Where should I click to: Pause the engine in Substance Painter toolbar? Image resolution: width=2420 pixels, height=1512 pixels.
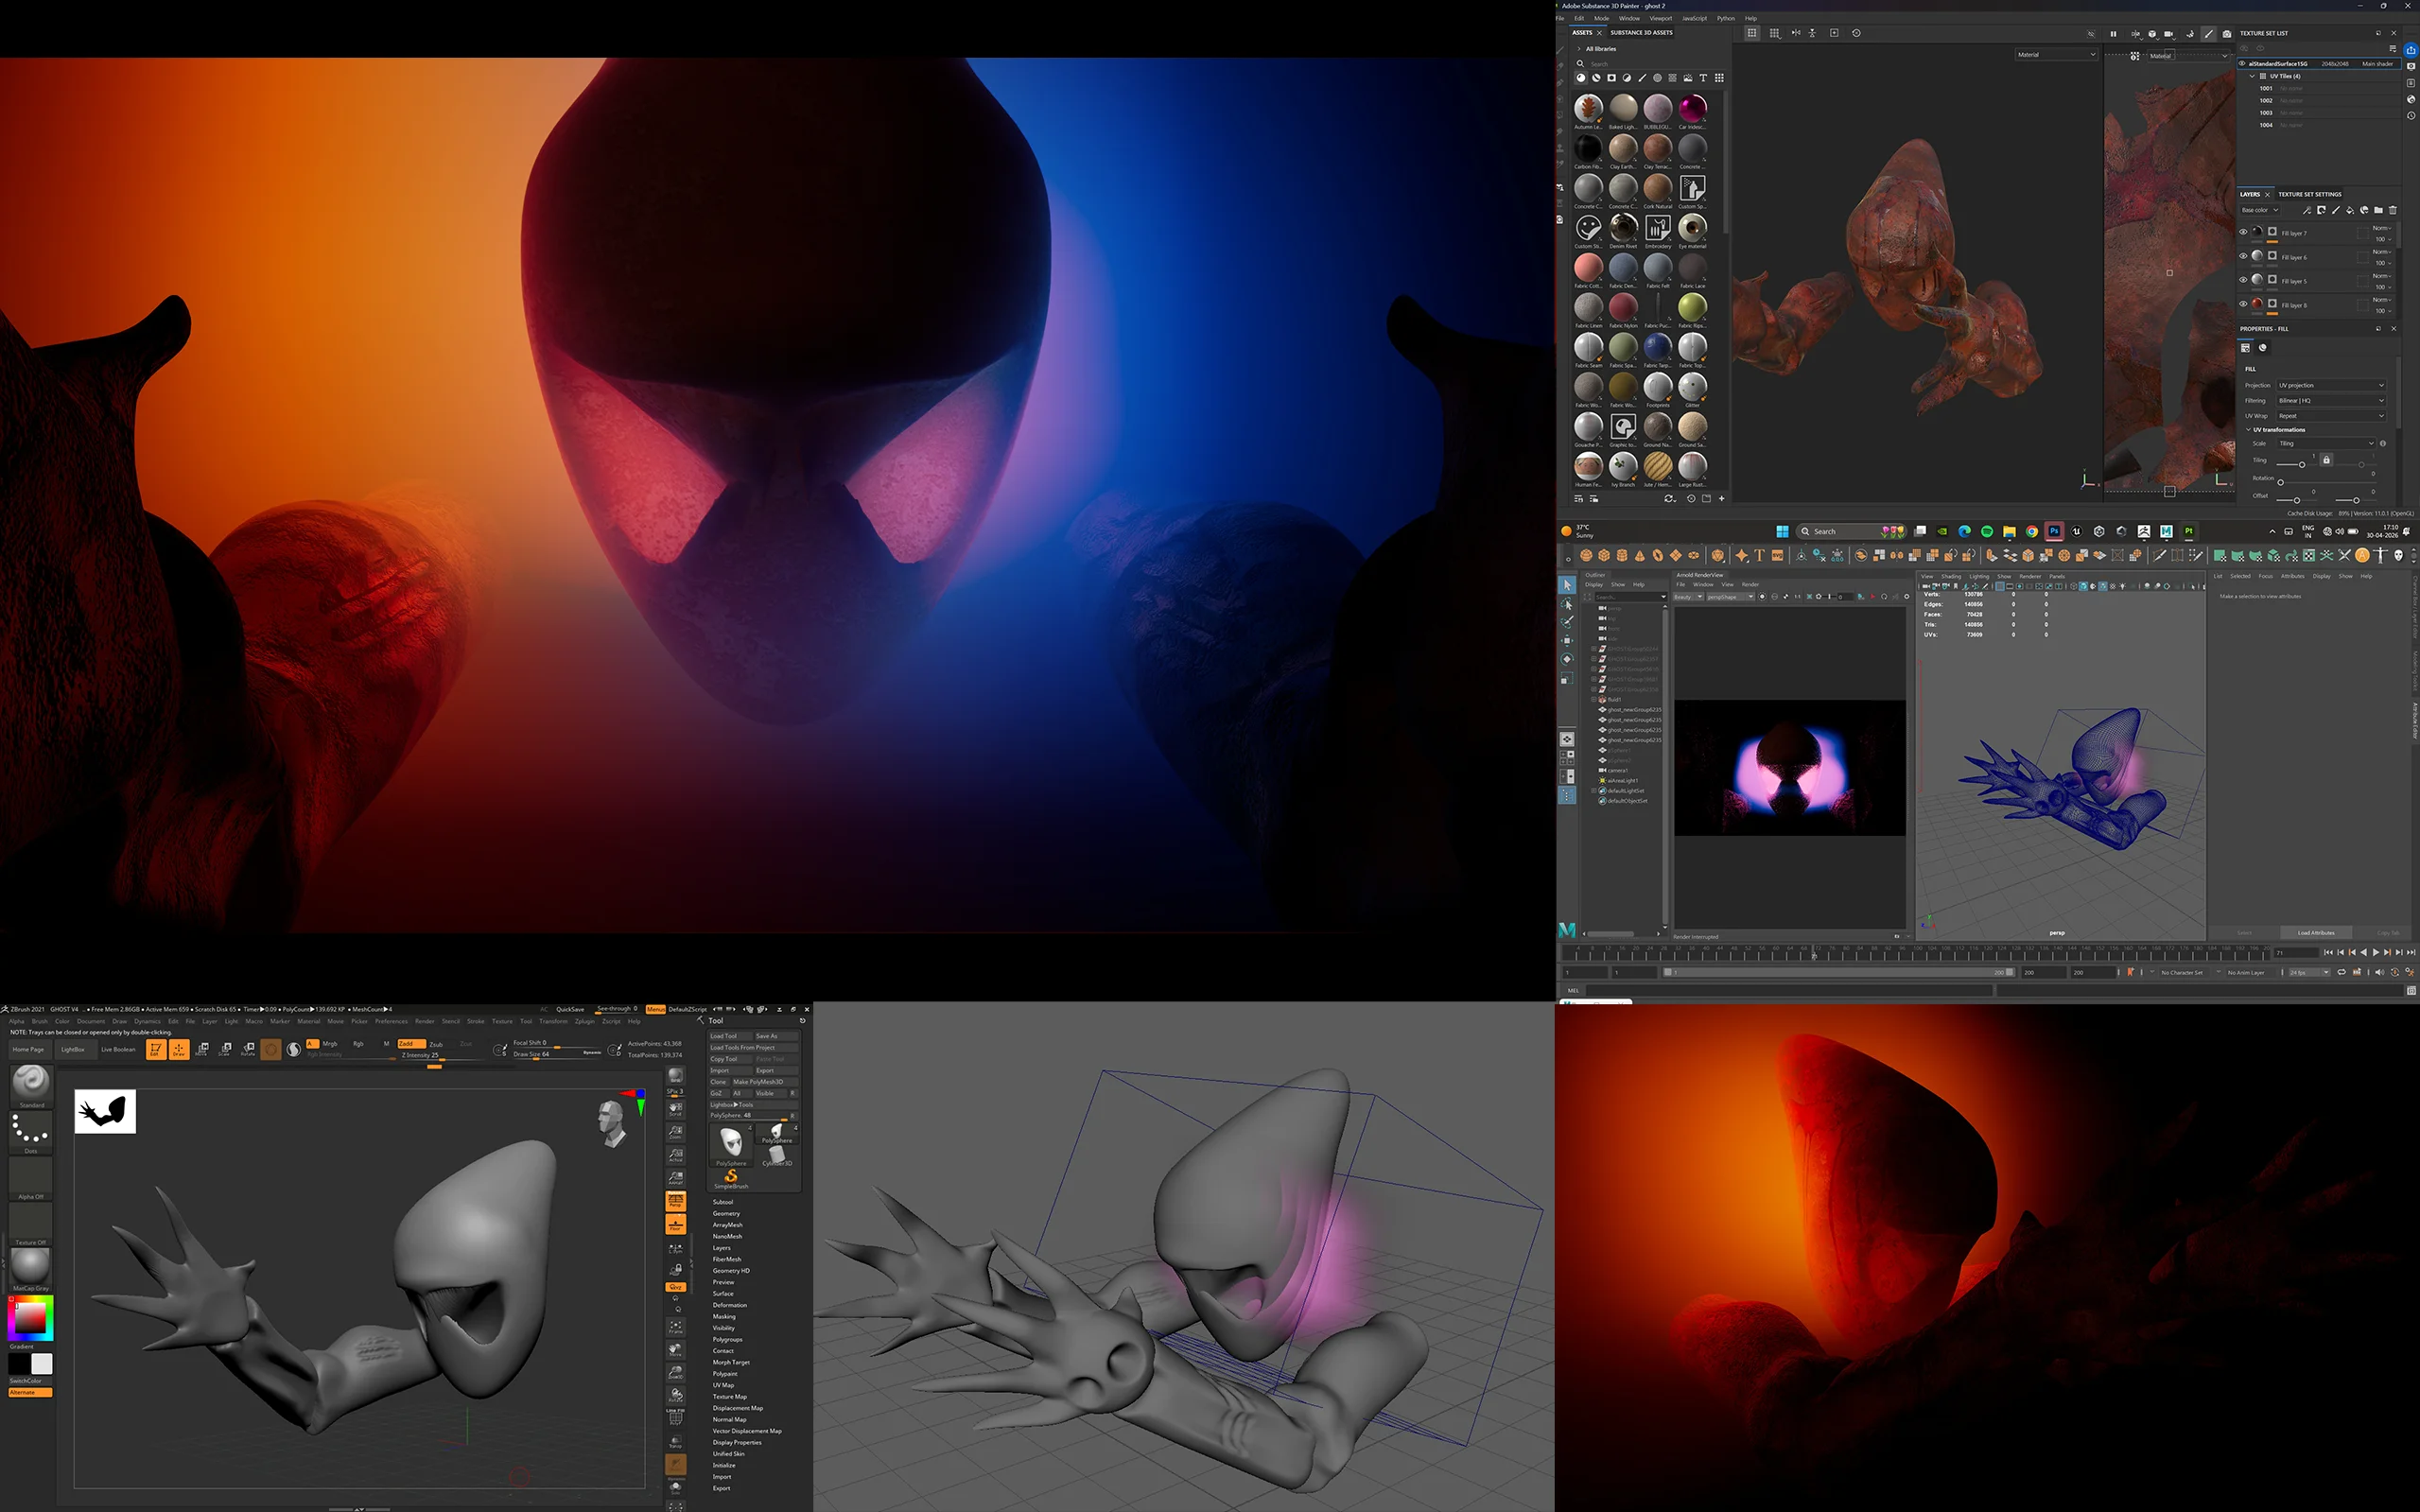point(2113,34)
